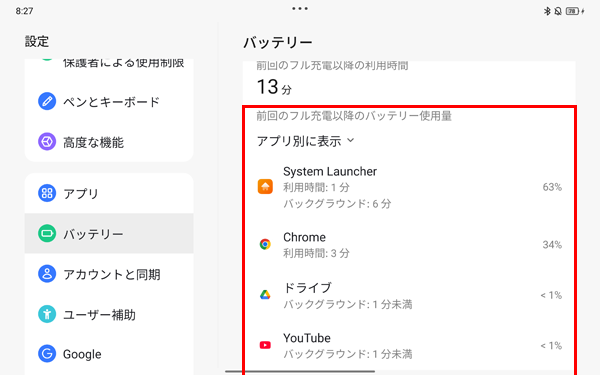Open ユーザー補助 accessibility icon
The height and width of the screenshot is (375, 600).
click(x=47, y=314)
